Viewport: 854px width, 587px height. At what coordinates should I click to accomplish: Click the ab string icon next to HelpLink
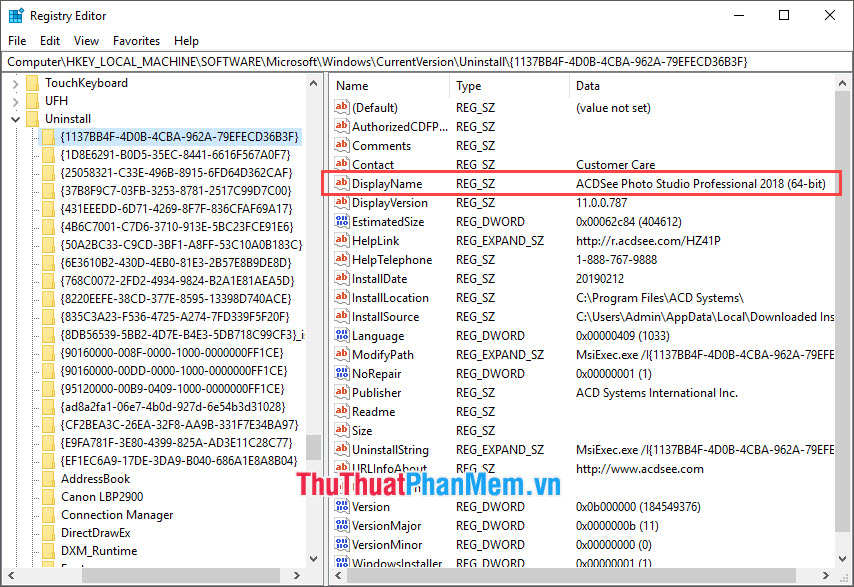point(341,240)
